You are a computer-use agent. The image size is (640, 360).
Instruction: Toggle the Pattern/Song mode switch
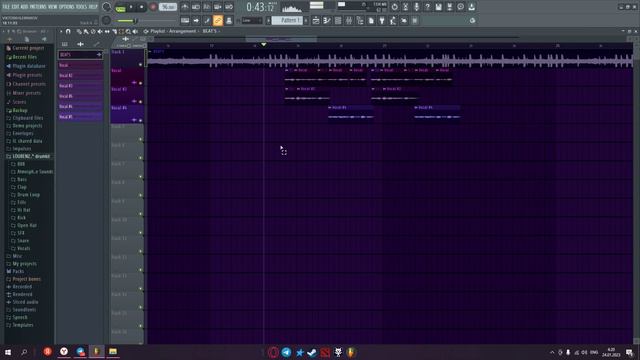[x=121, y=7]
